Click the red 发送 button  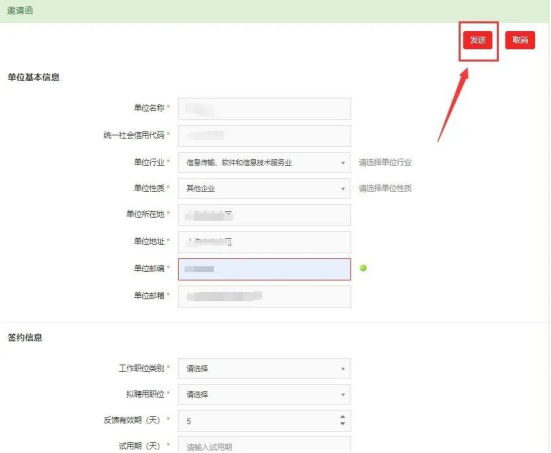point(477,40)
